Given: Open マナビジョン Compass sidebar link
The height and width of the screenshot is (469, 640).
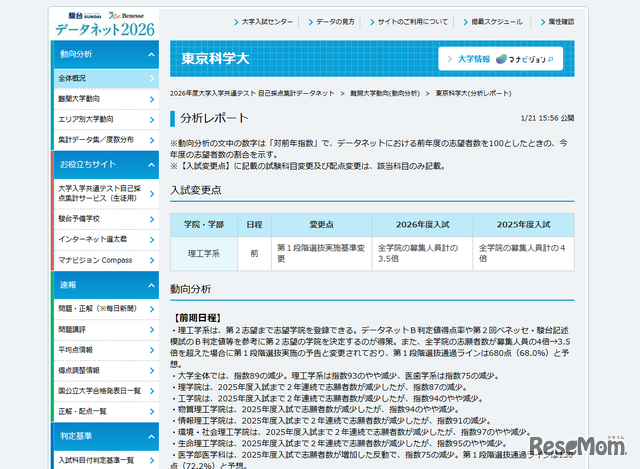Looking at the screenshot, I should point(106,260).
